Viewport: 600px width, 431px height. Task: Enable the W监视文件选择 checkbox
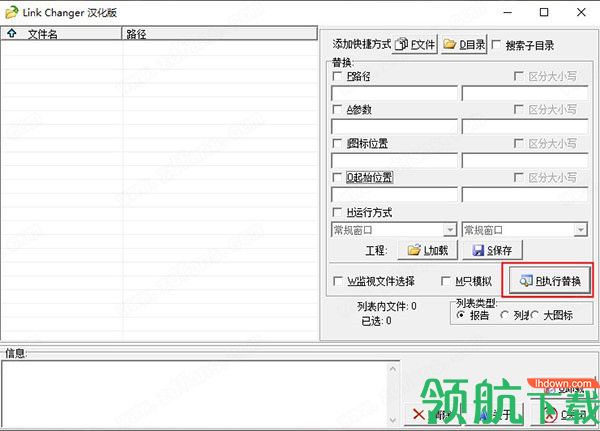(x=338, y=281)
